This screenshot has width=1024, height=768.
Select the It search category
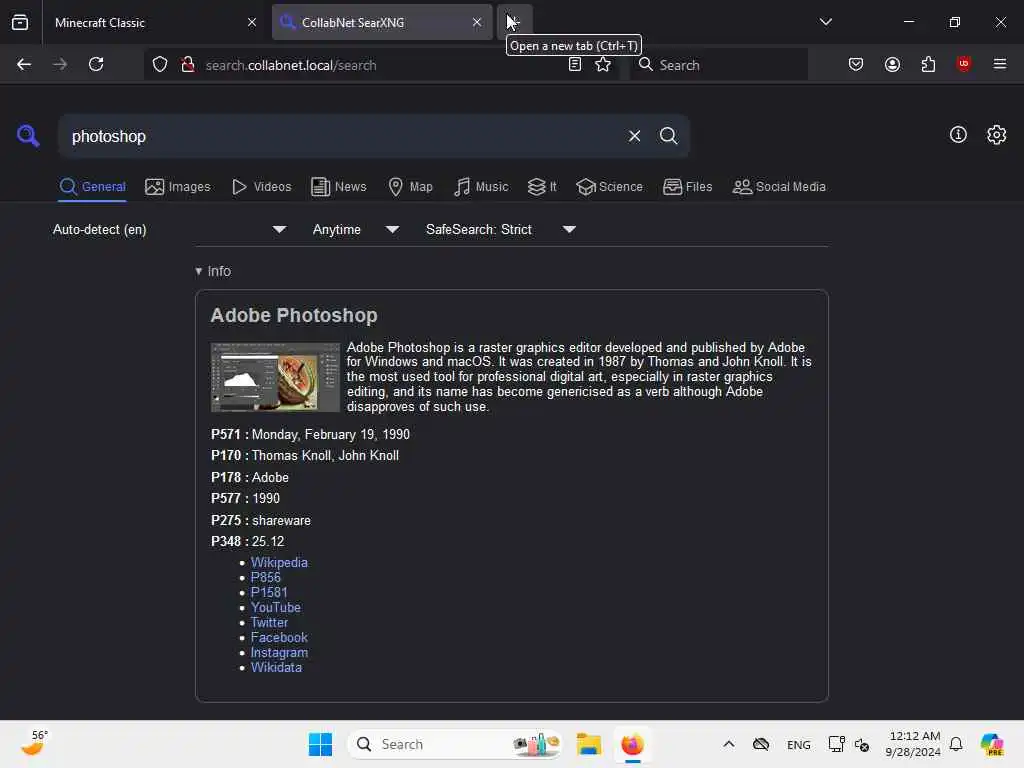coord(542,187)
